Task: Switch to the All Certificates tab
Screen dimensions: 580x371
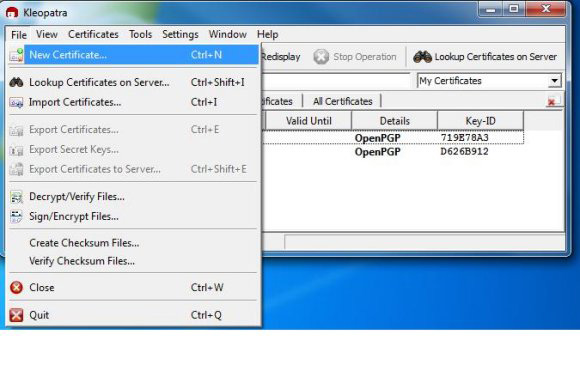Action: pos(342,101)
